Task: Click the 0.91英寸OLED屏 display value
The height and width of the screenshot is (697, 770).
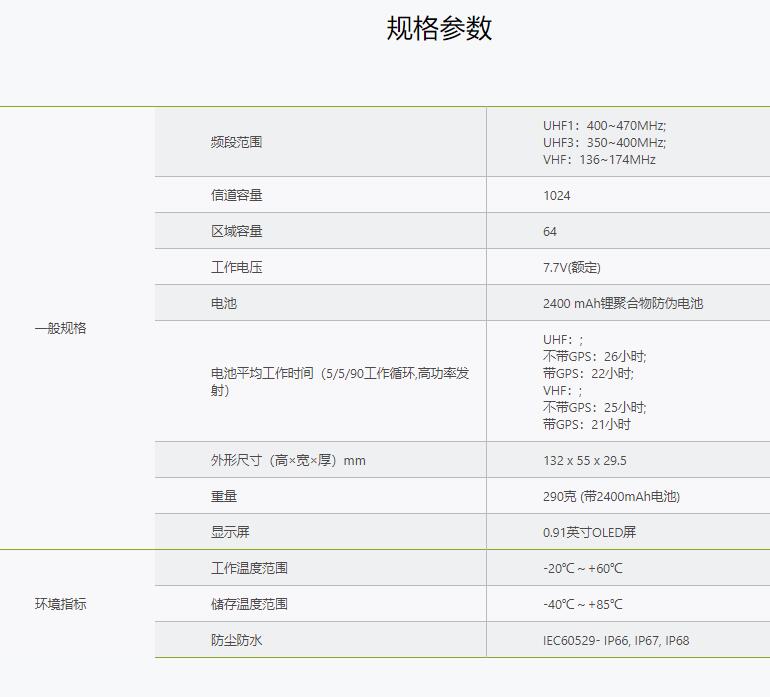Action: point(589,532)
